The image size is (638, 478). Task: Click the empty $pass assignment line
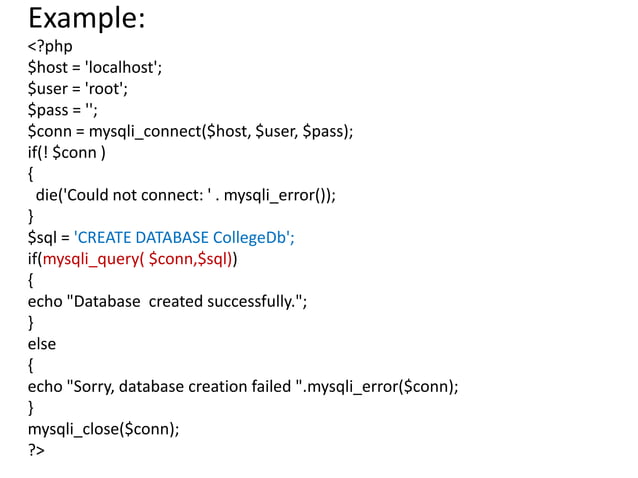(63, 110)
